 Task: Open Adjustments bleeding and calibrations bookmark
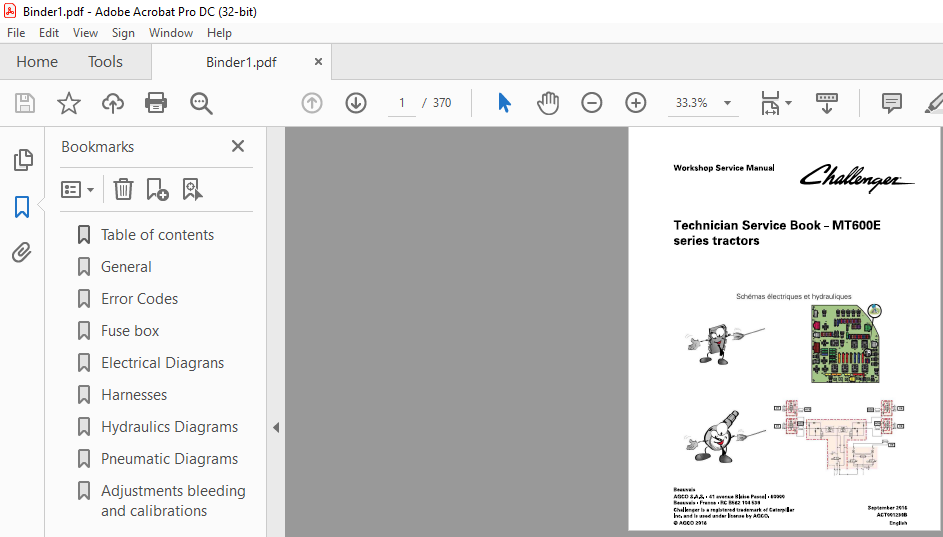pos(173,501)
